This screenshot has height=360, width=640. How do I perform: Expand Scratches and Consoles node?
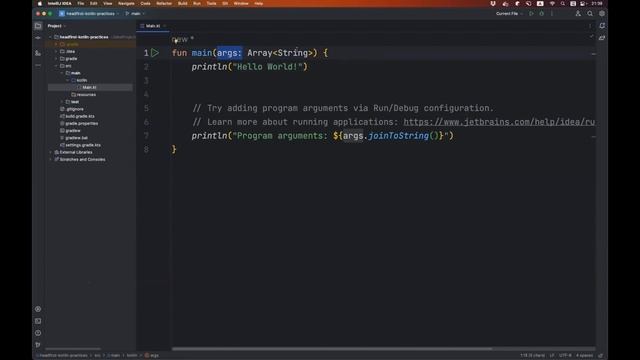coord(51,160)
